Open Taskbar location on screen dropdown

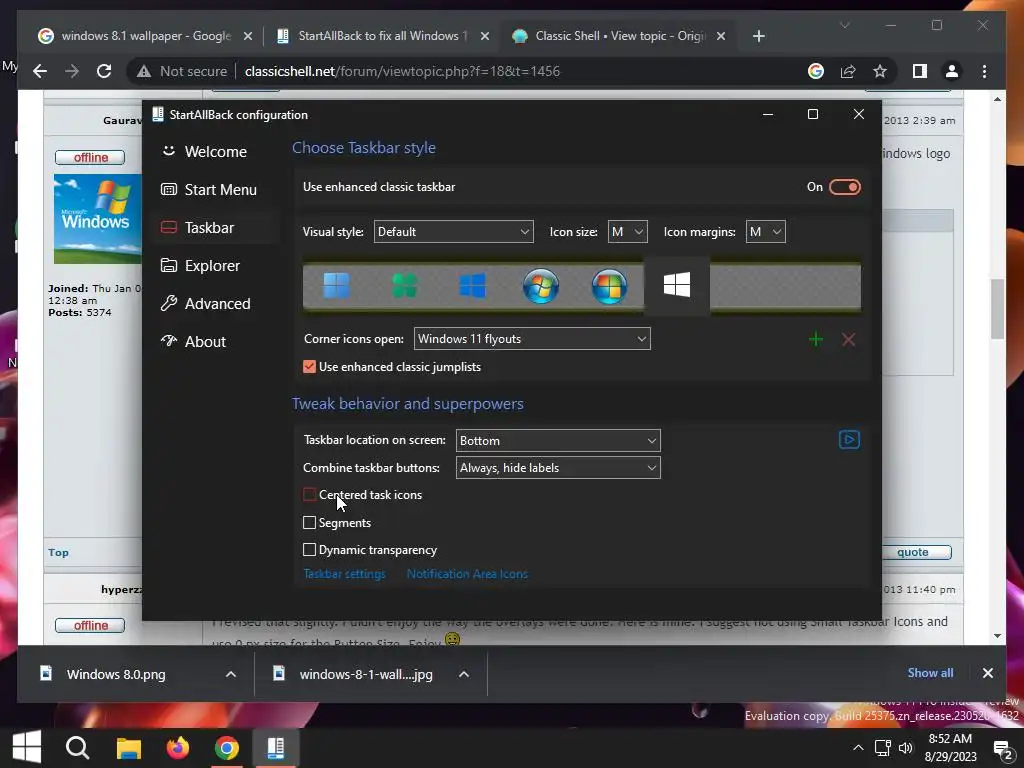click(x=558, y=441)
